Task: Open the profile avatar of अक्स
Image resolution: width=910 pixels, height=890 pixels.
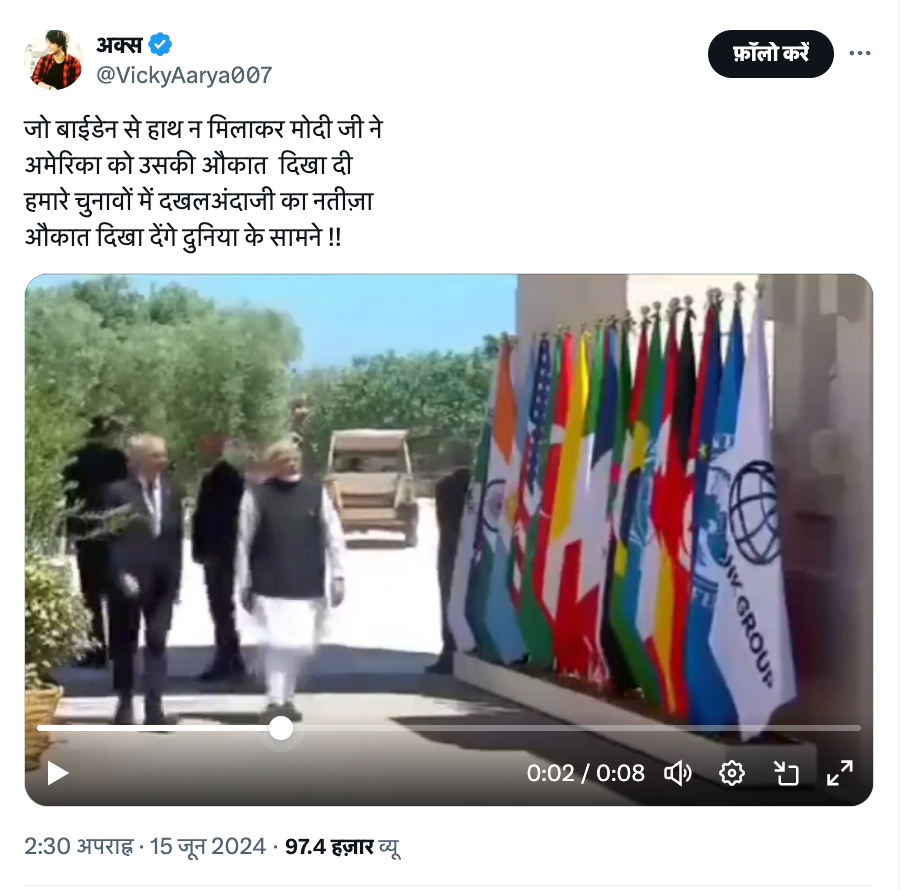Action: [x=53, y=60]
